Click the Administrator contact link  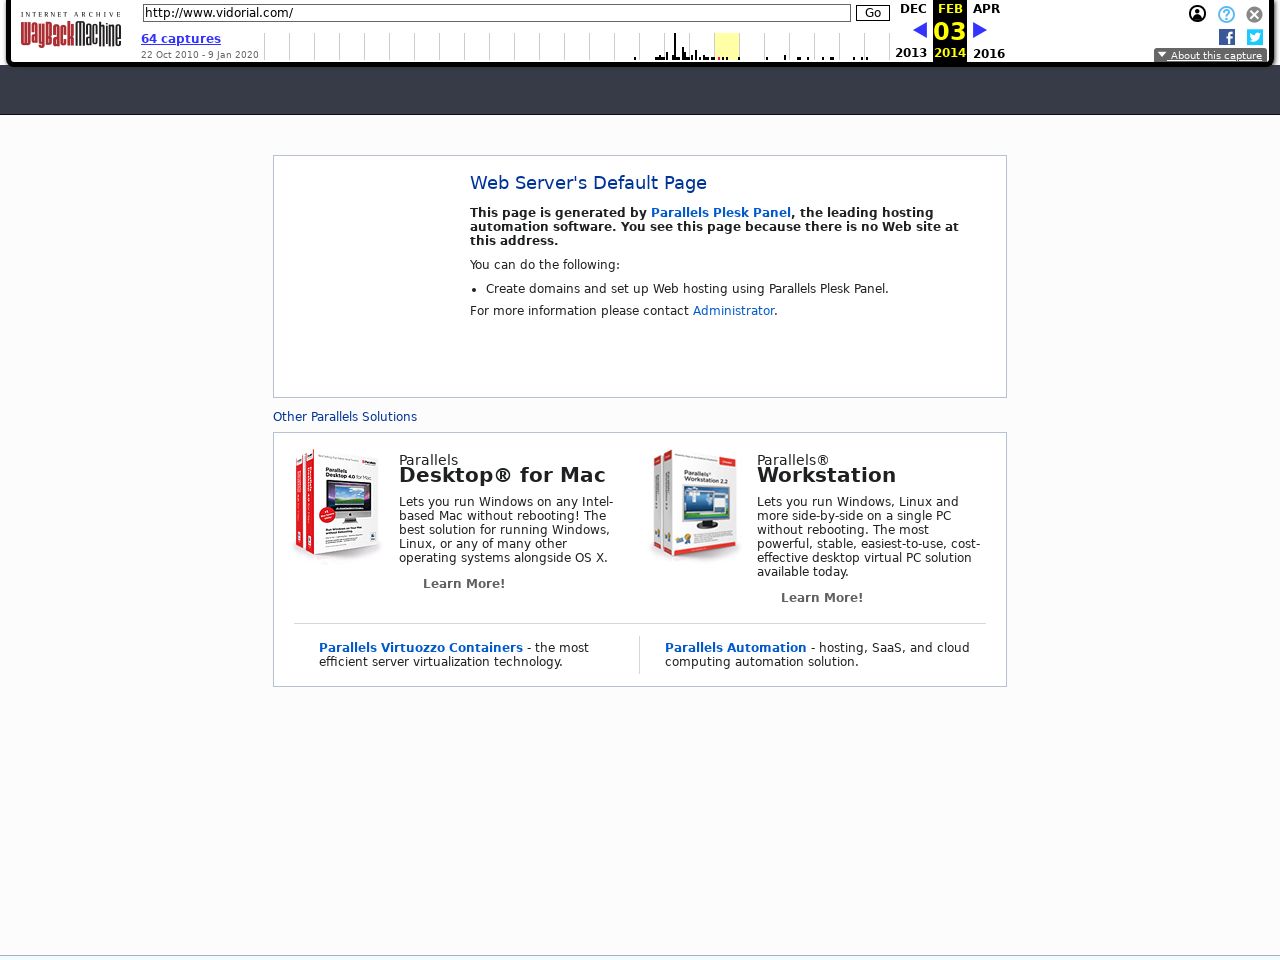tap(733, 311)
